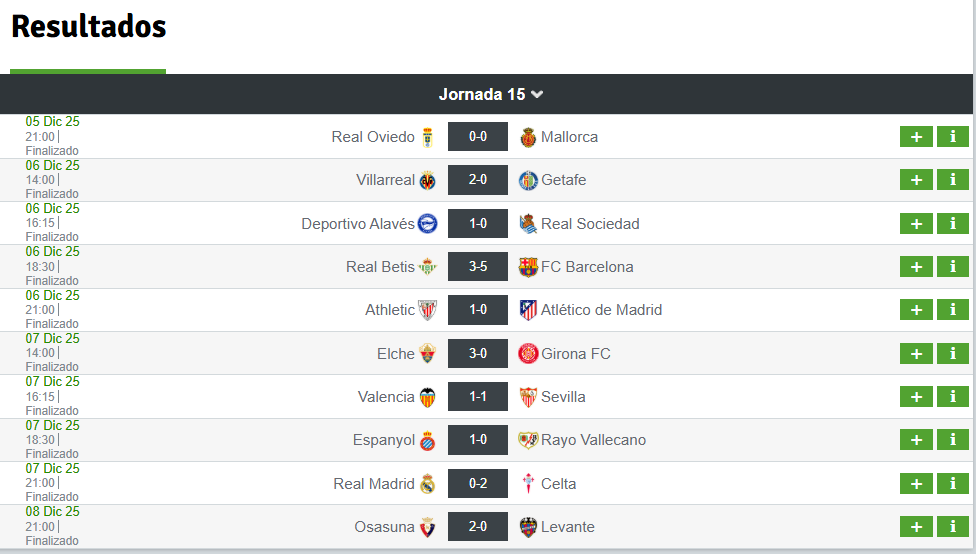
Task: Open info for Osasuna vs Levante
Action: click(952, 527)
